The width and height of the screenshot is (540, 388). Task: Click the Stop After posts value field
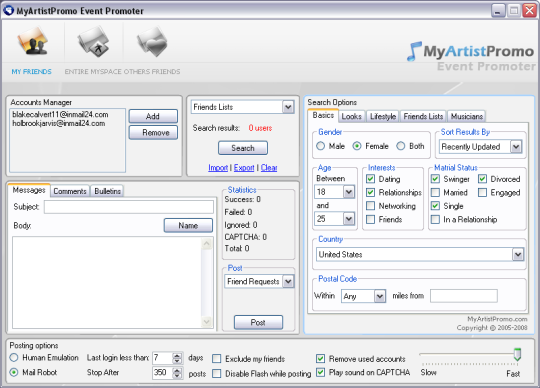tap(163, 373)
